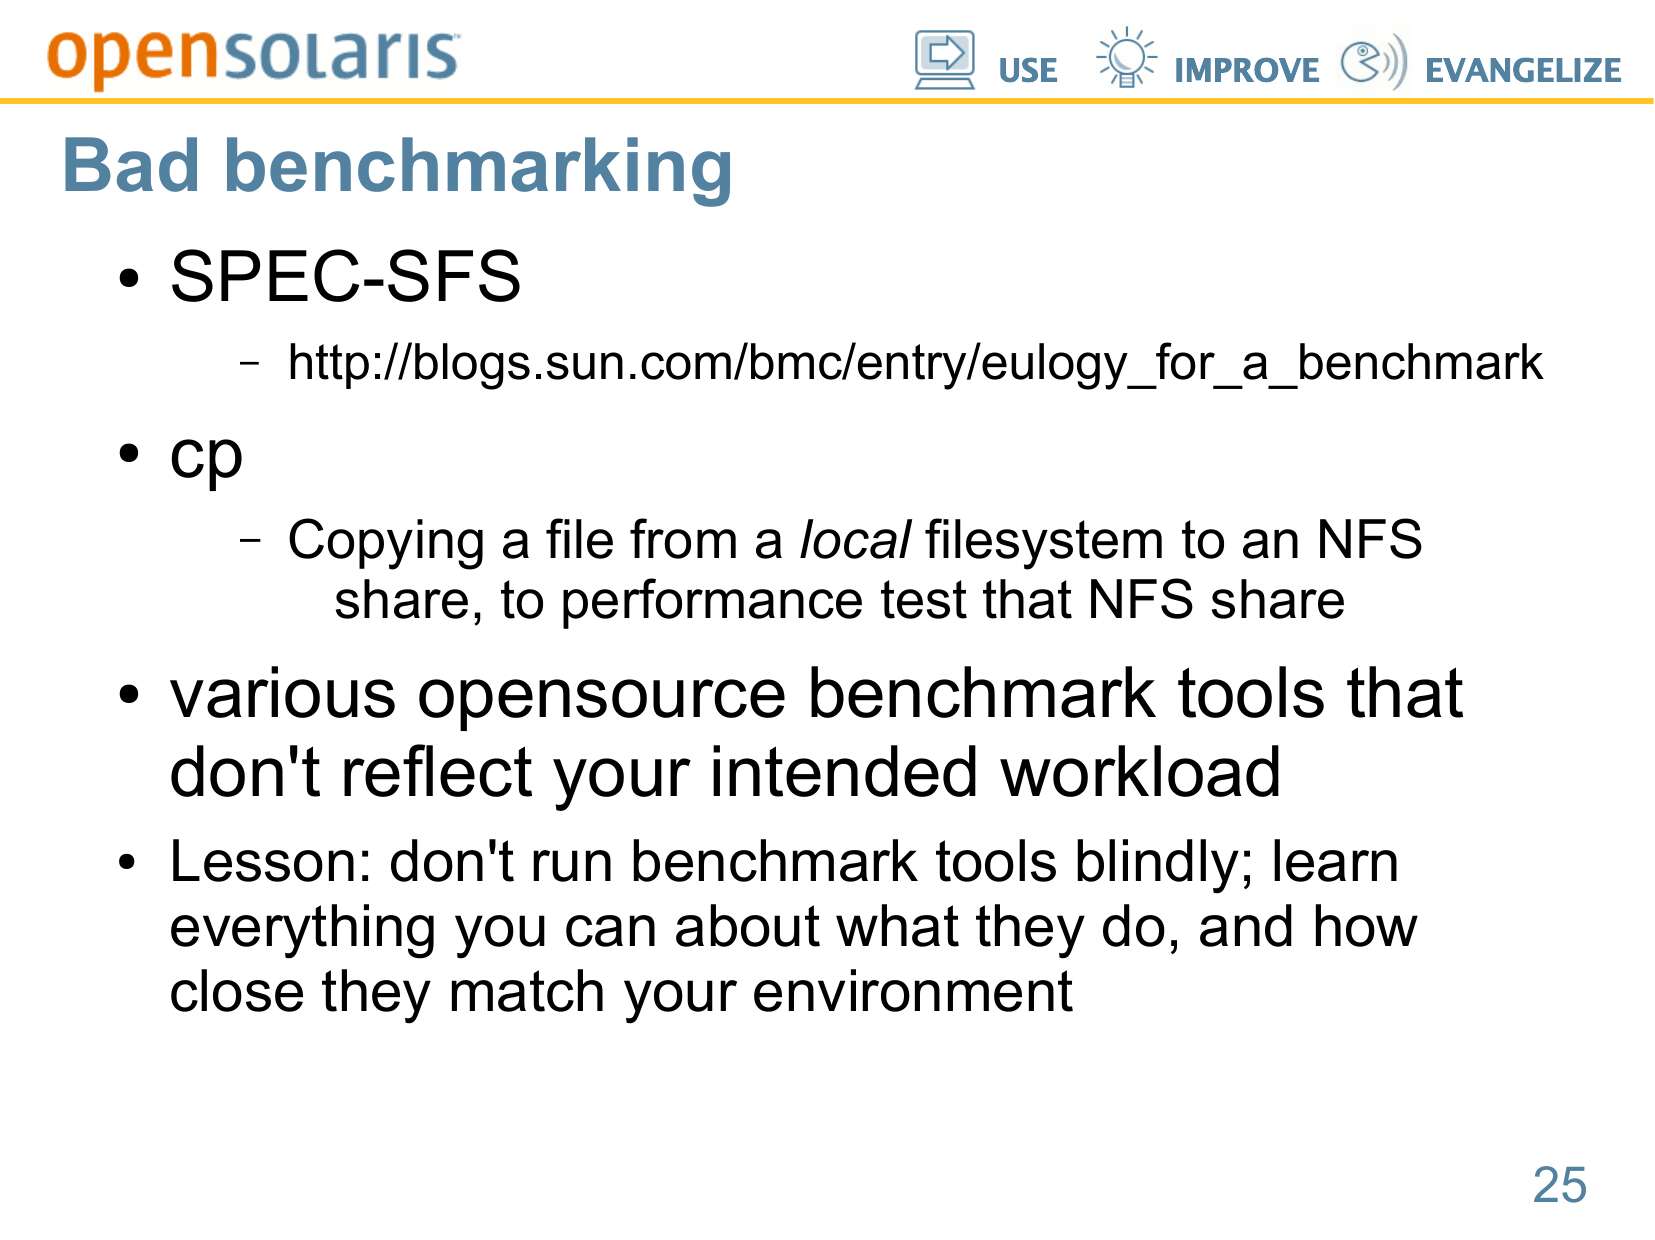The height and width of the screenshot is (1240, 1655).
Task: Open the blogs.sun.com eulogy_for_a_benchmark link
Action: point(914,362)
